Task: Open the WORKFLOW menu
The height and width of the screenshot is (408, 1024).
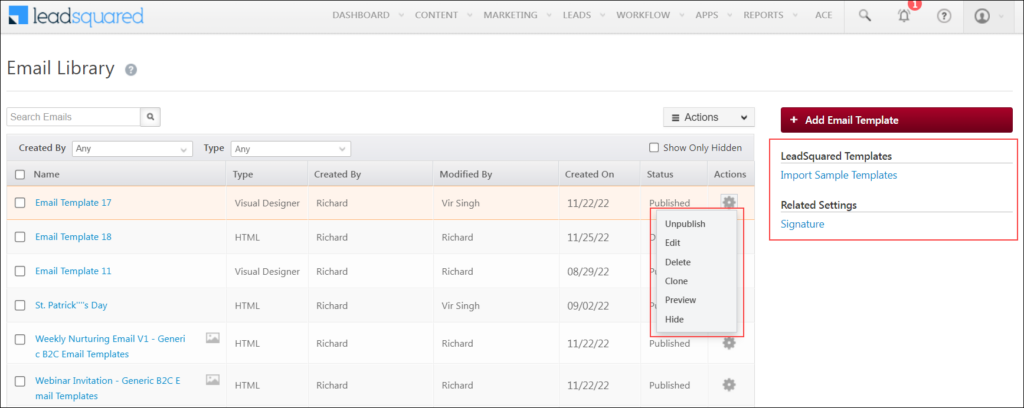Action: pos(645,15)
